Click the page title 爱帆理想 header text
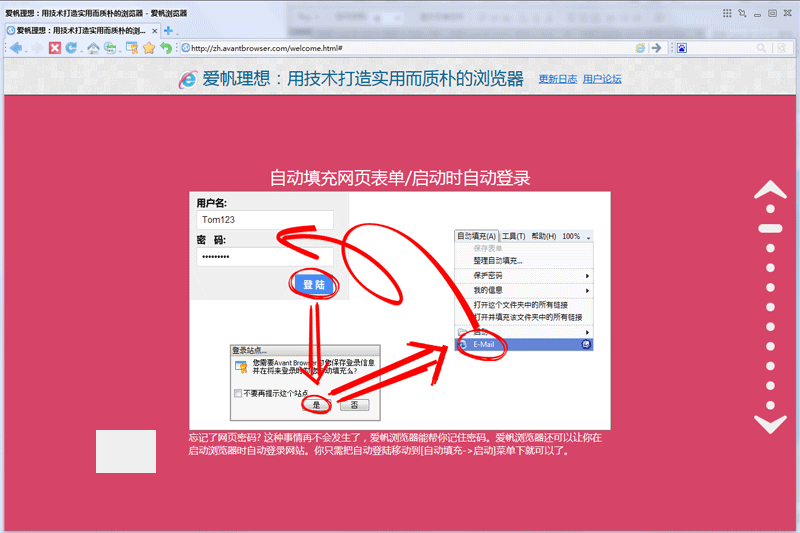 point(363,79)
